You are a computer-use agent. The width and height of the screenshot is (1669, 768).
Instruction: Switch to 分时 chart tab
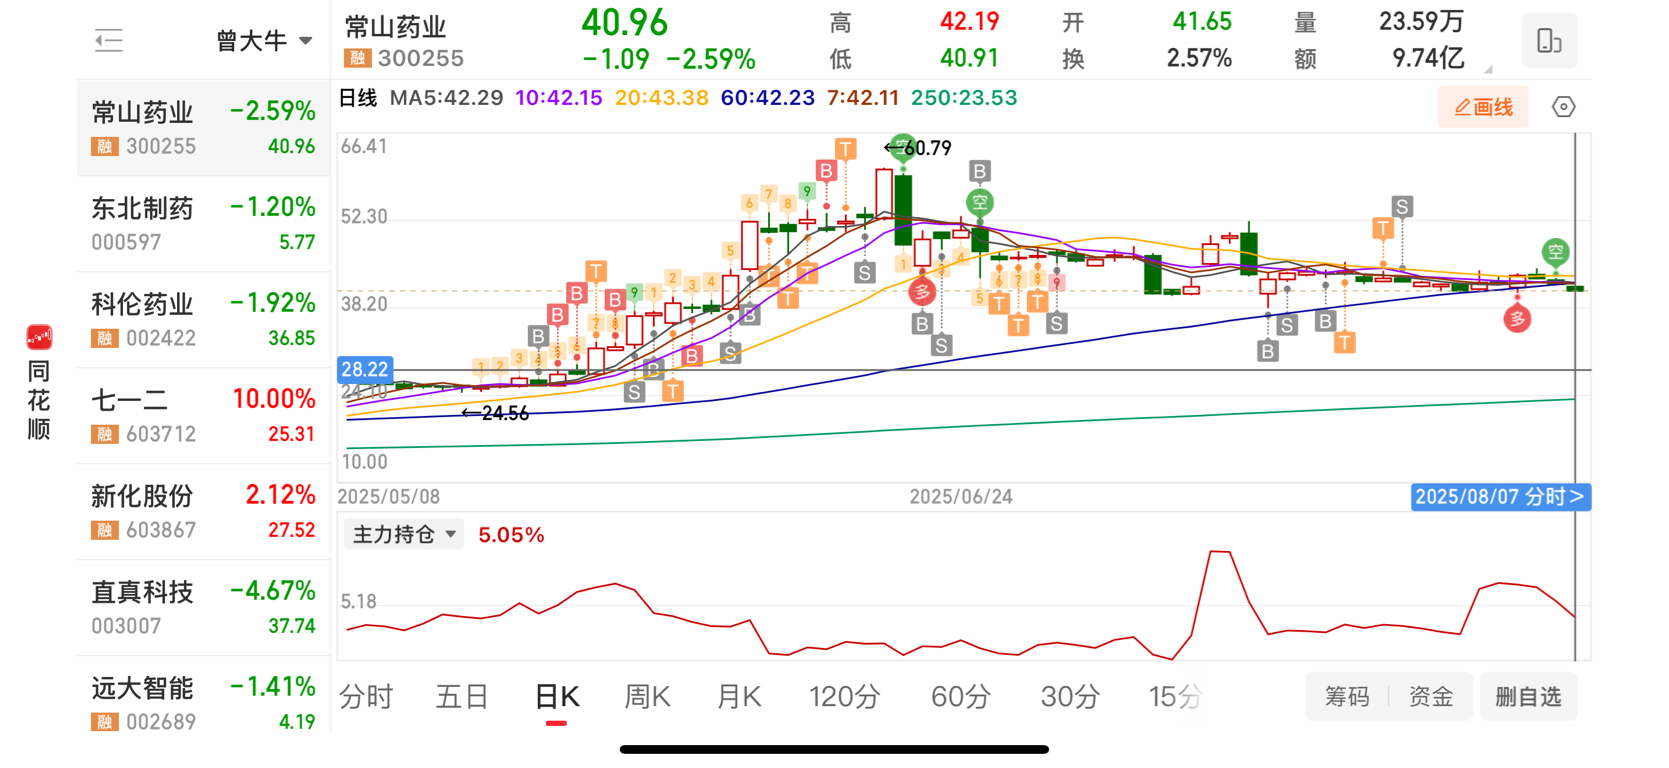[x=366, y=697]
